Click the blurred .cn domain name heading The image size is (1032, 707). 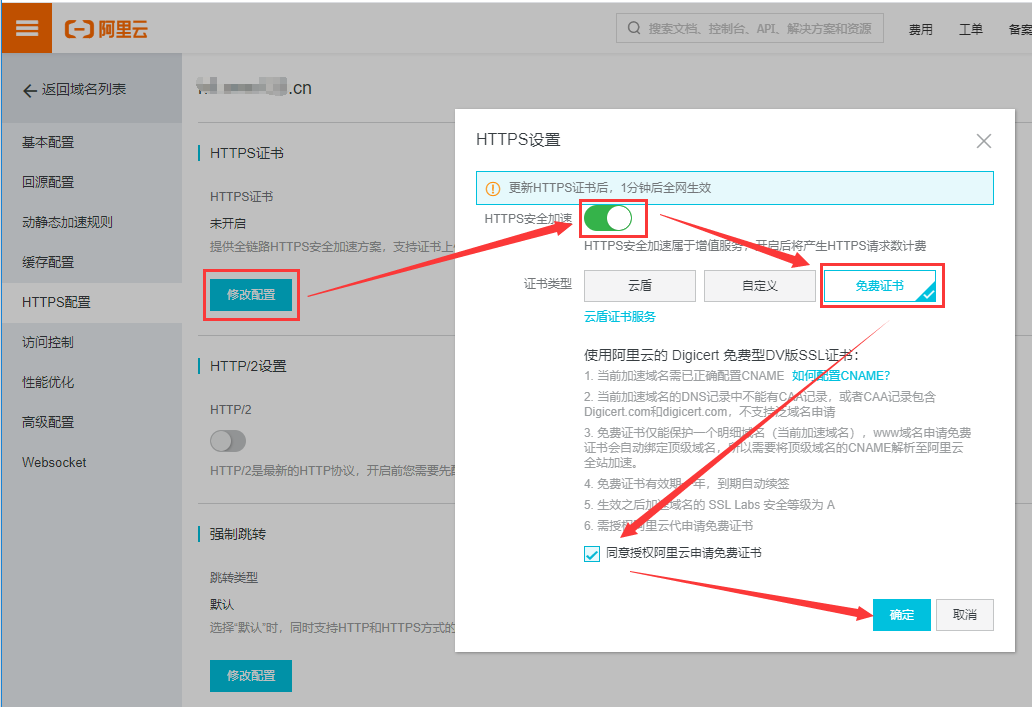[x=254, y=88]
